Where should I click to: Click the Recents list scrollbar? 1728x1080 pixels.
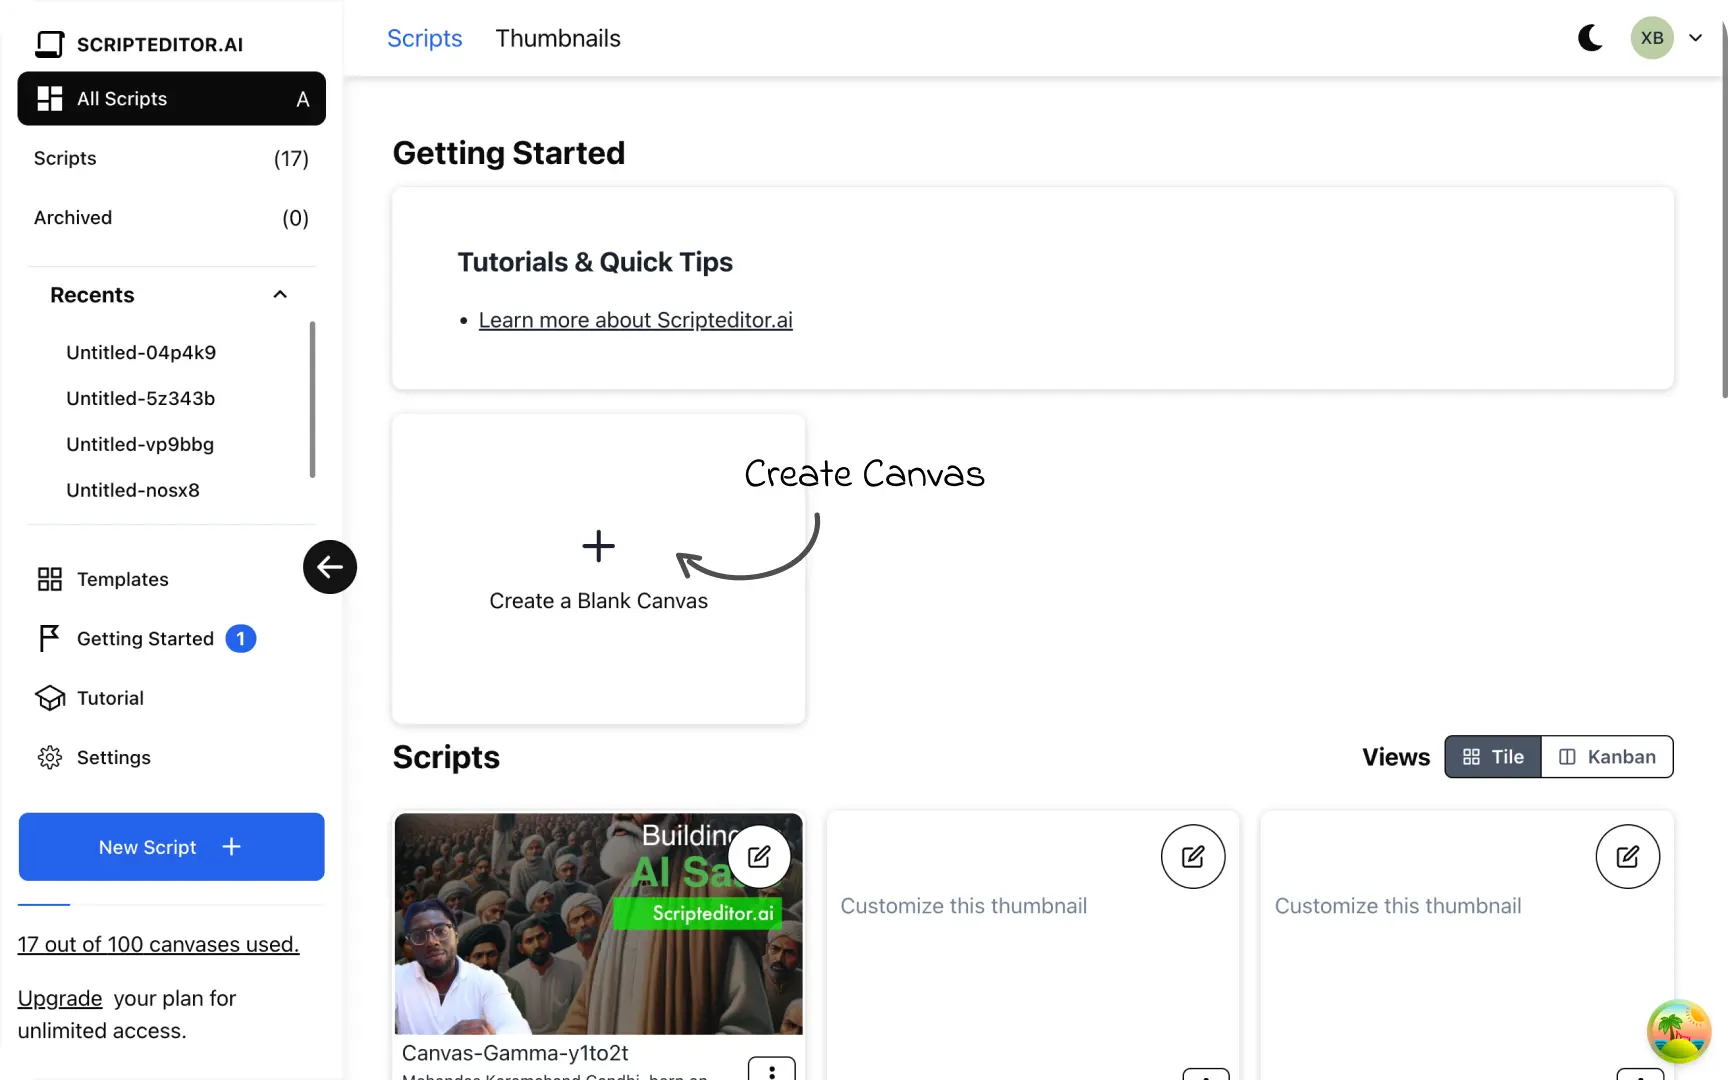click(x=312, y=399)
